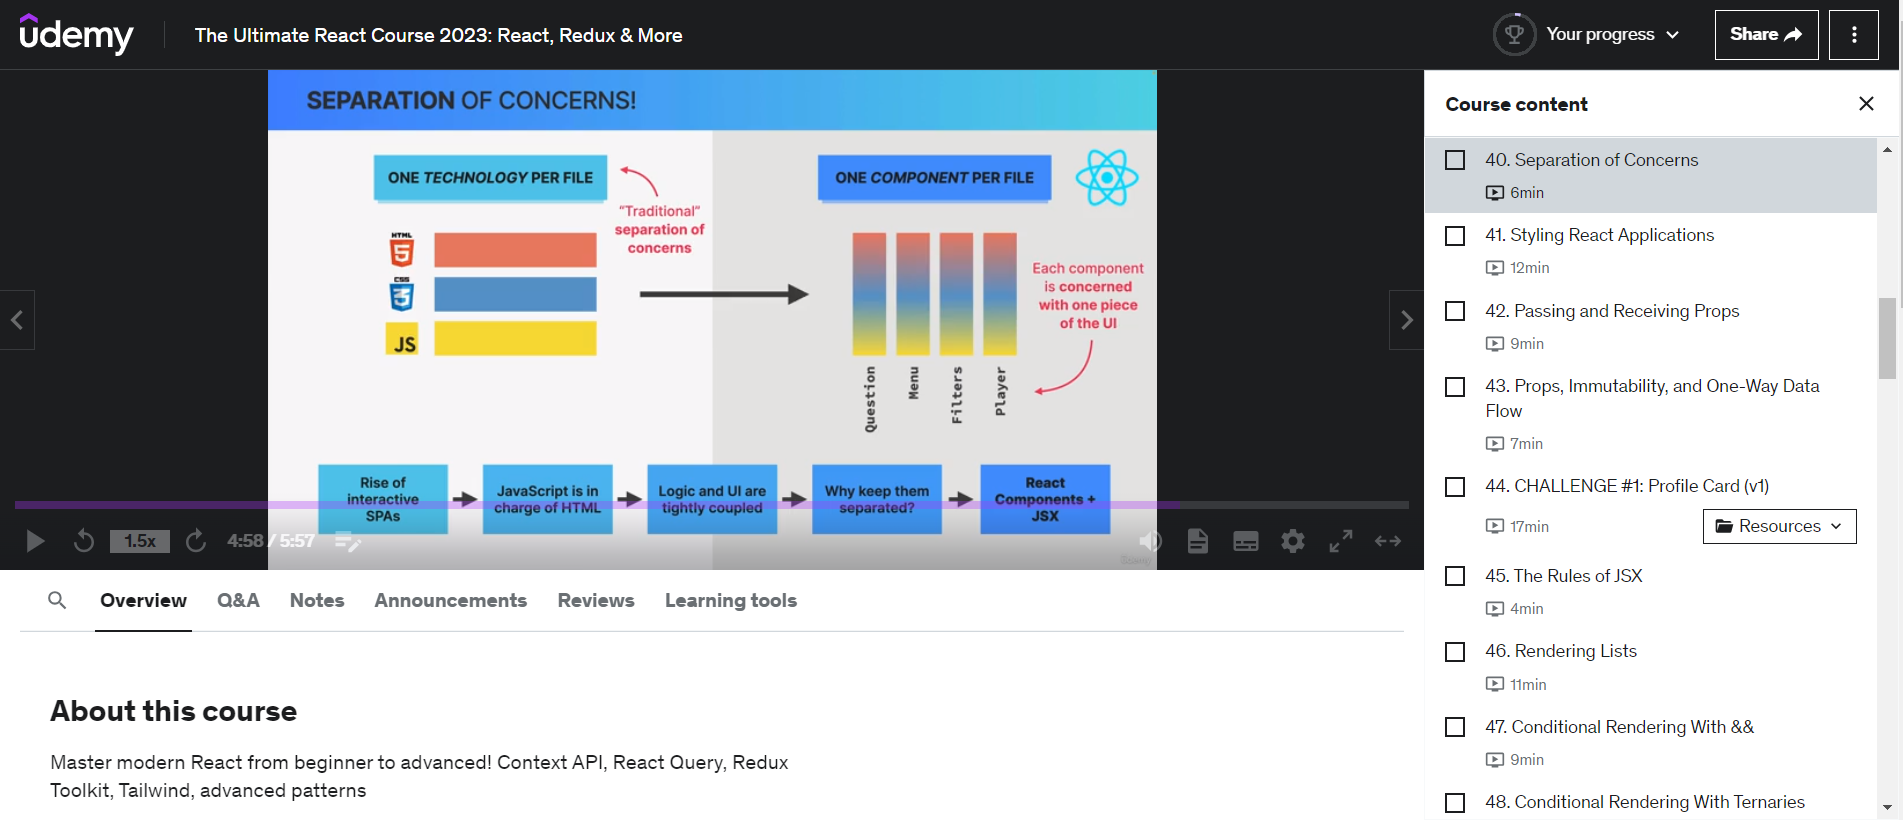Toggle expanded view with double-arrow icon
This screenshot has height=820, width=1903.
1387,542
